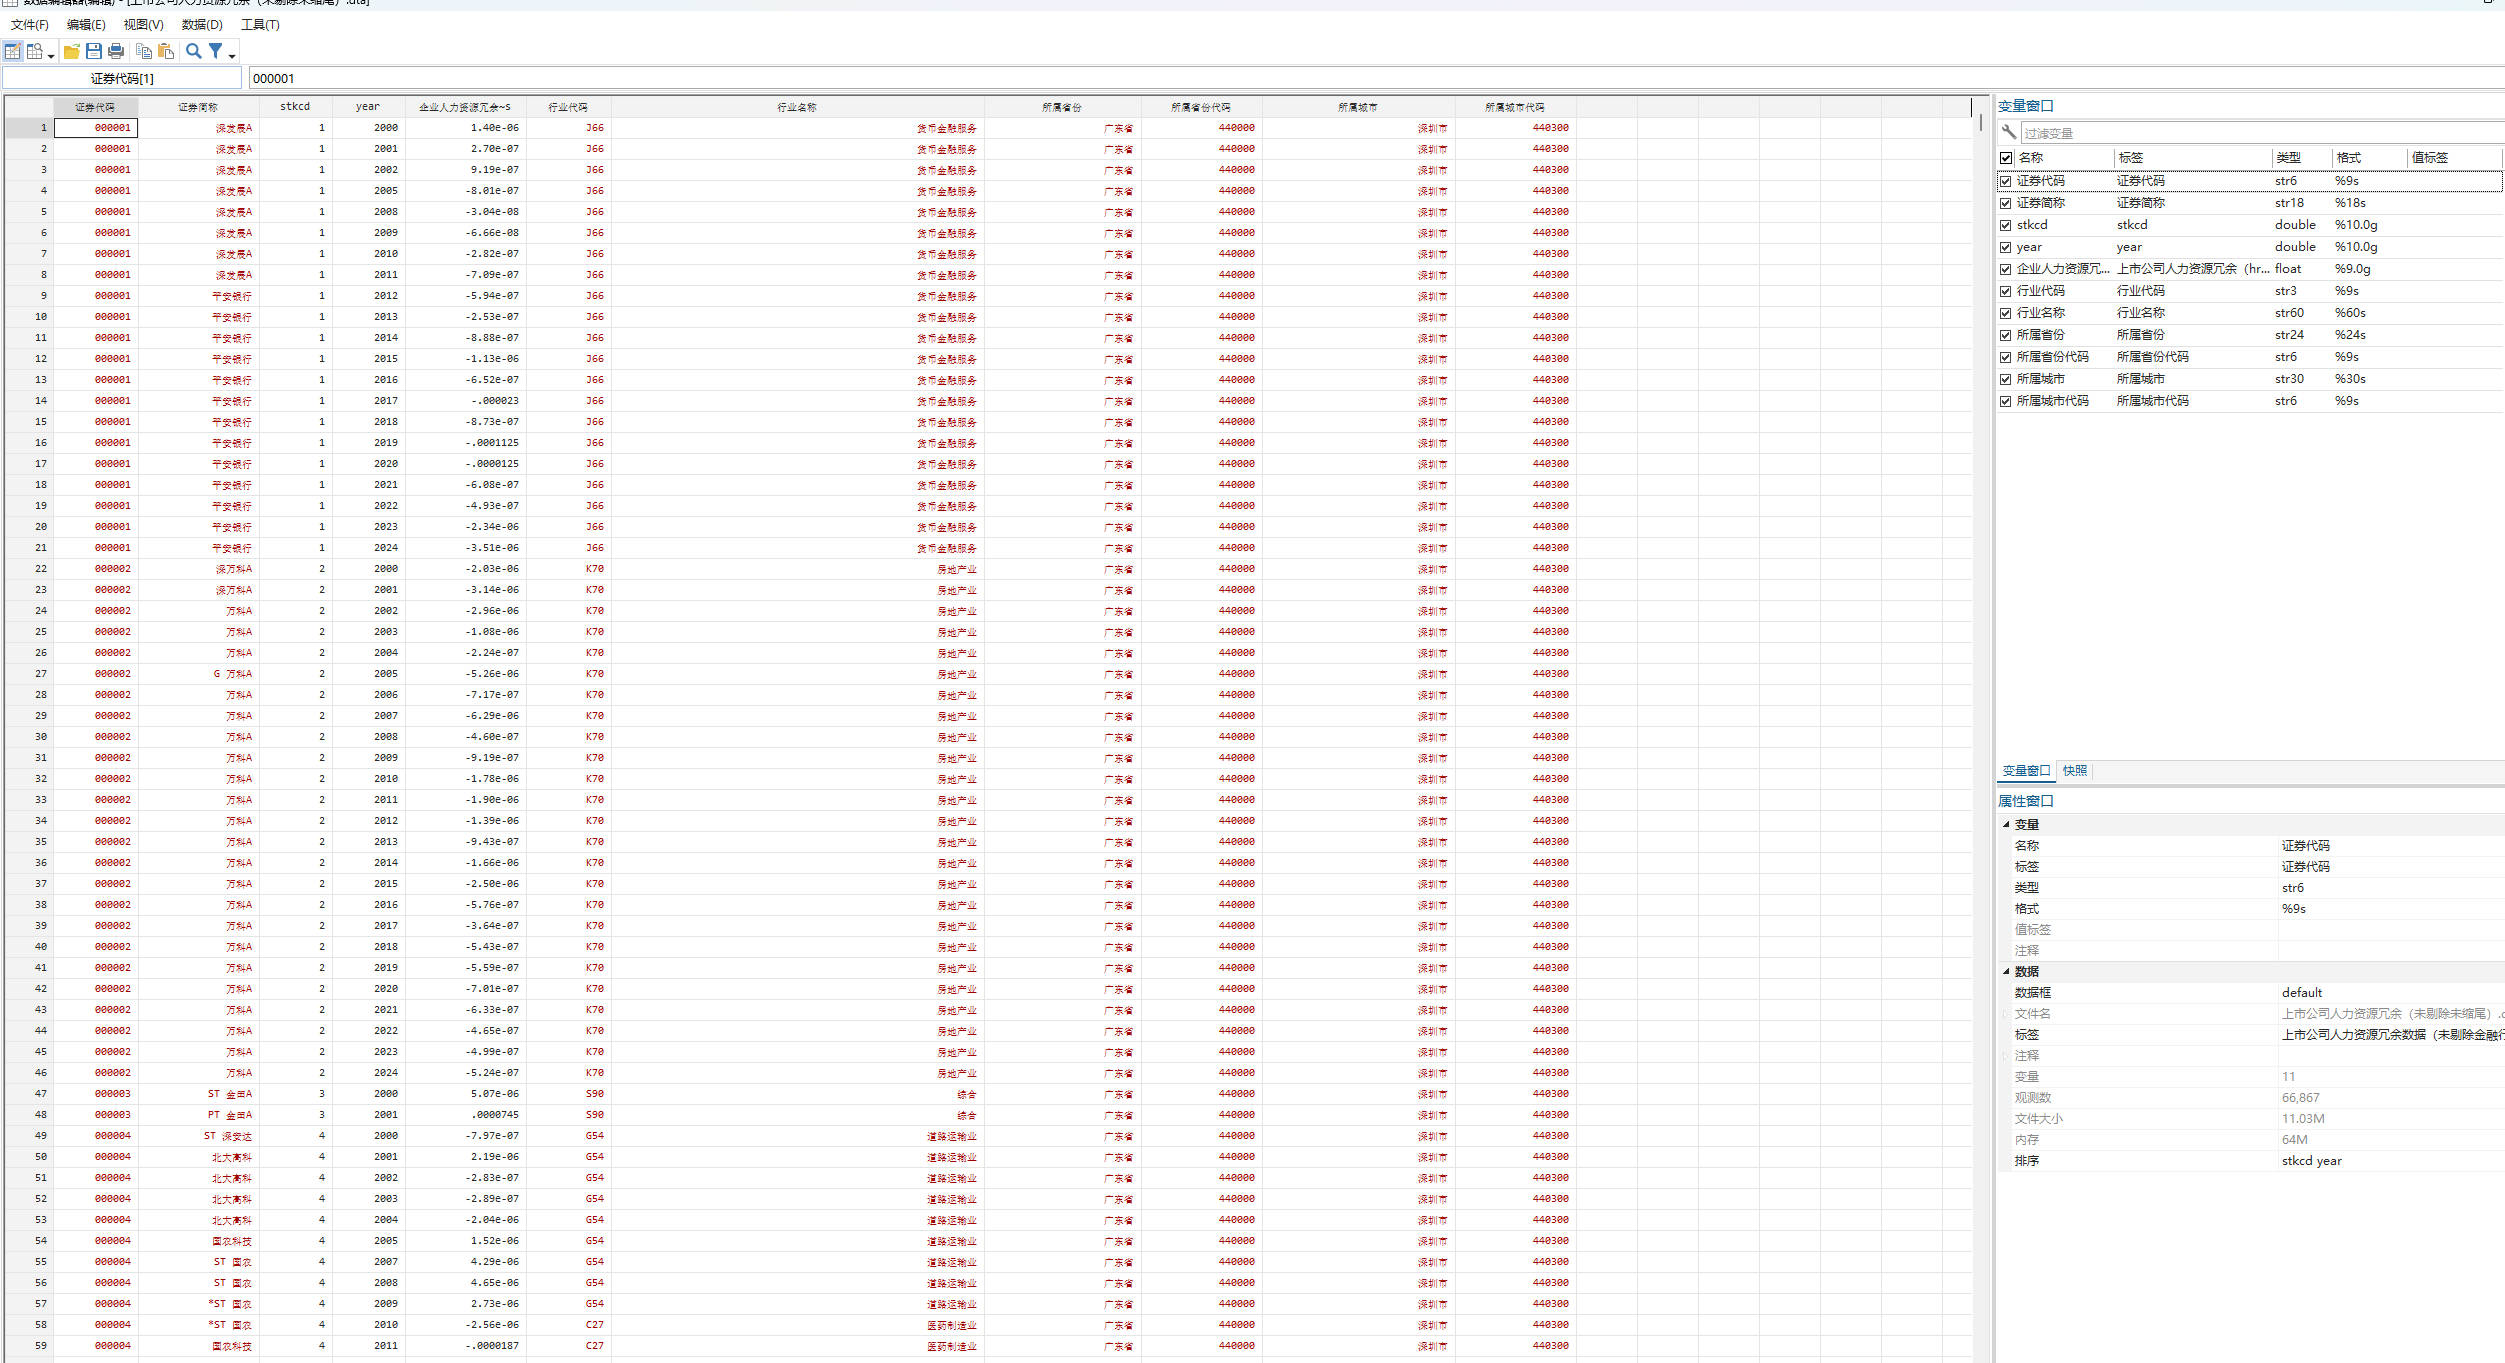The image size is (2505, 1363).
Task: Collapse the 变量 section in properties
Action: [x=2005, y=825]
